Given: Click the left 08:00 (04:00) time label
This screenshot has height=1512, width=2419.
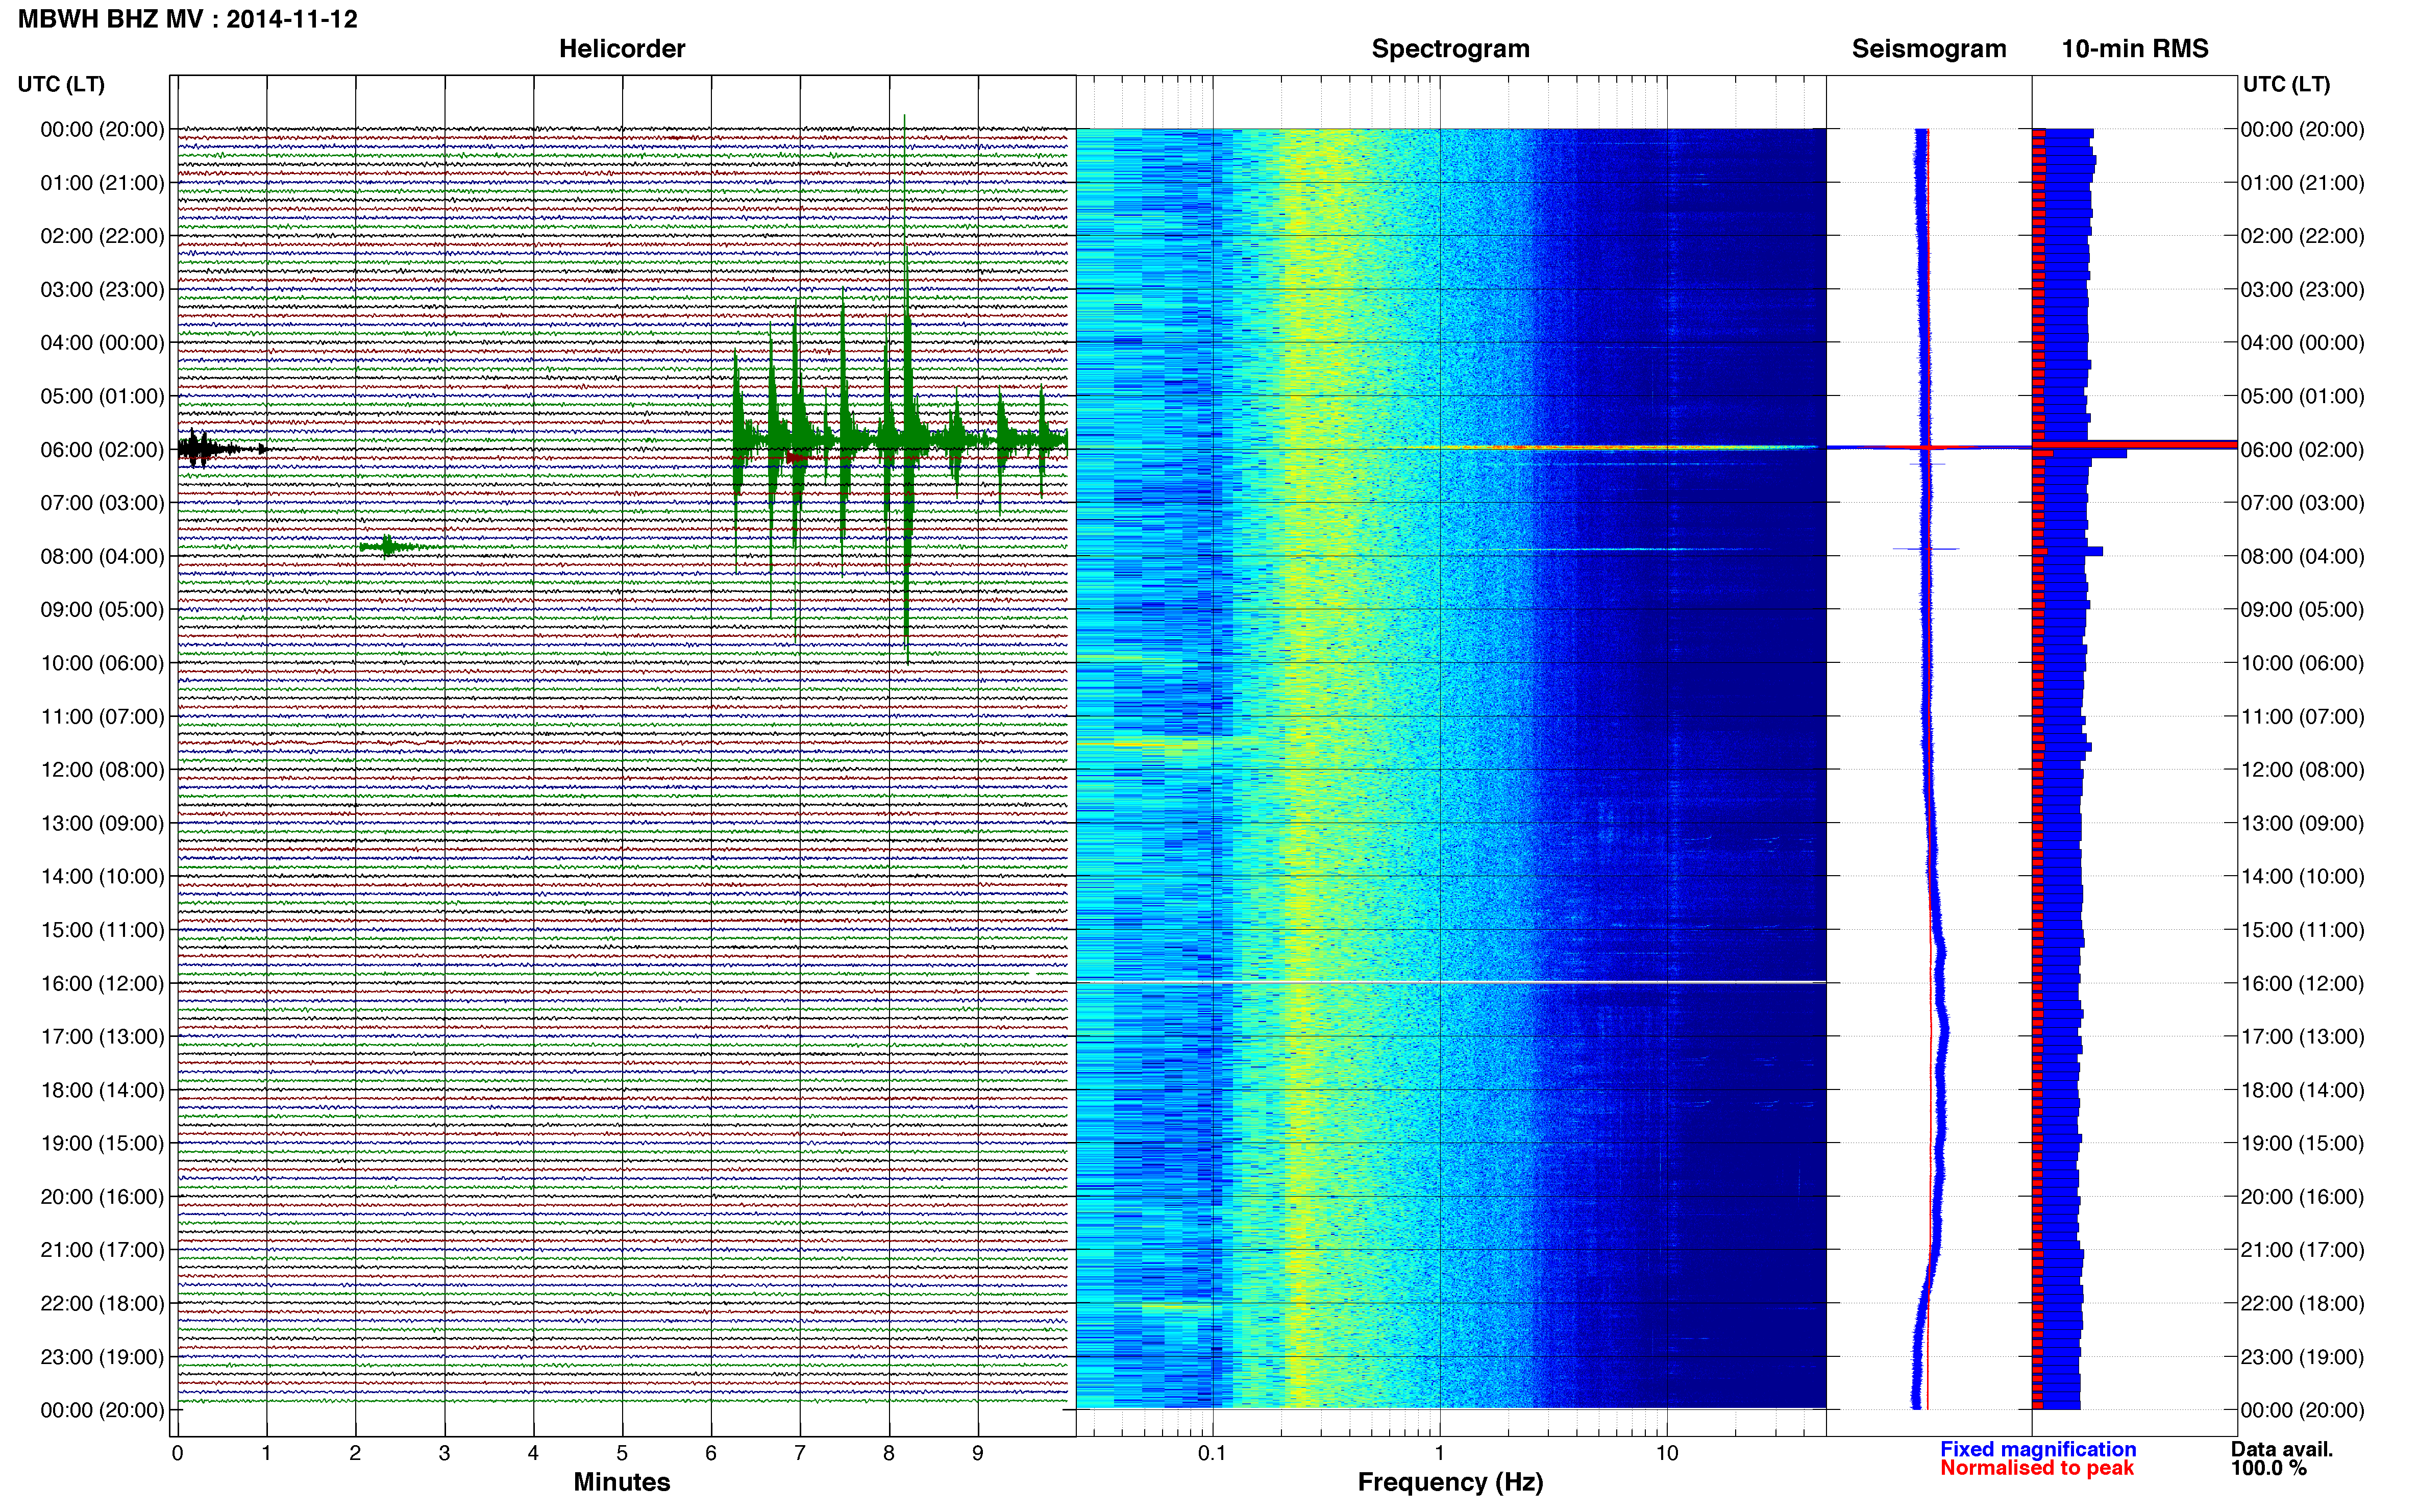Looking at the screenshot, I should coord(102,556).
